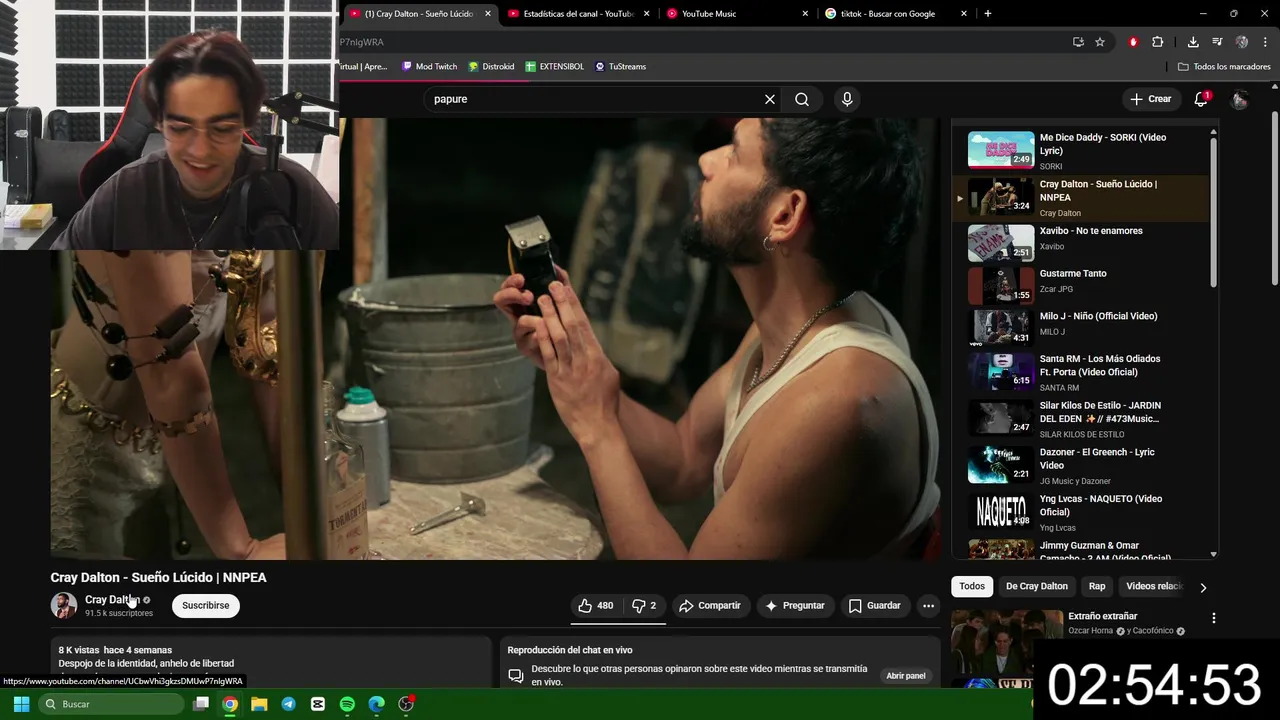The image size is (1280, 720).
Task: Click Guardar button
Action: (875, 605)
